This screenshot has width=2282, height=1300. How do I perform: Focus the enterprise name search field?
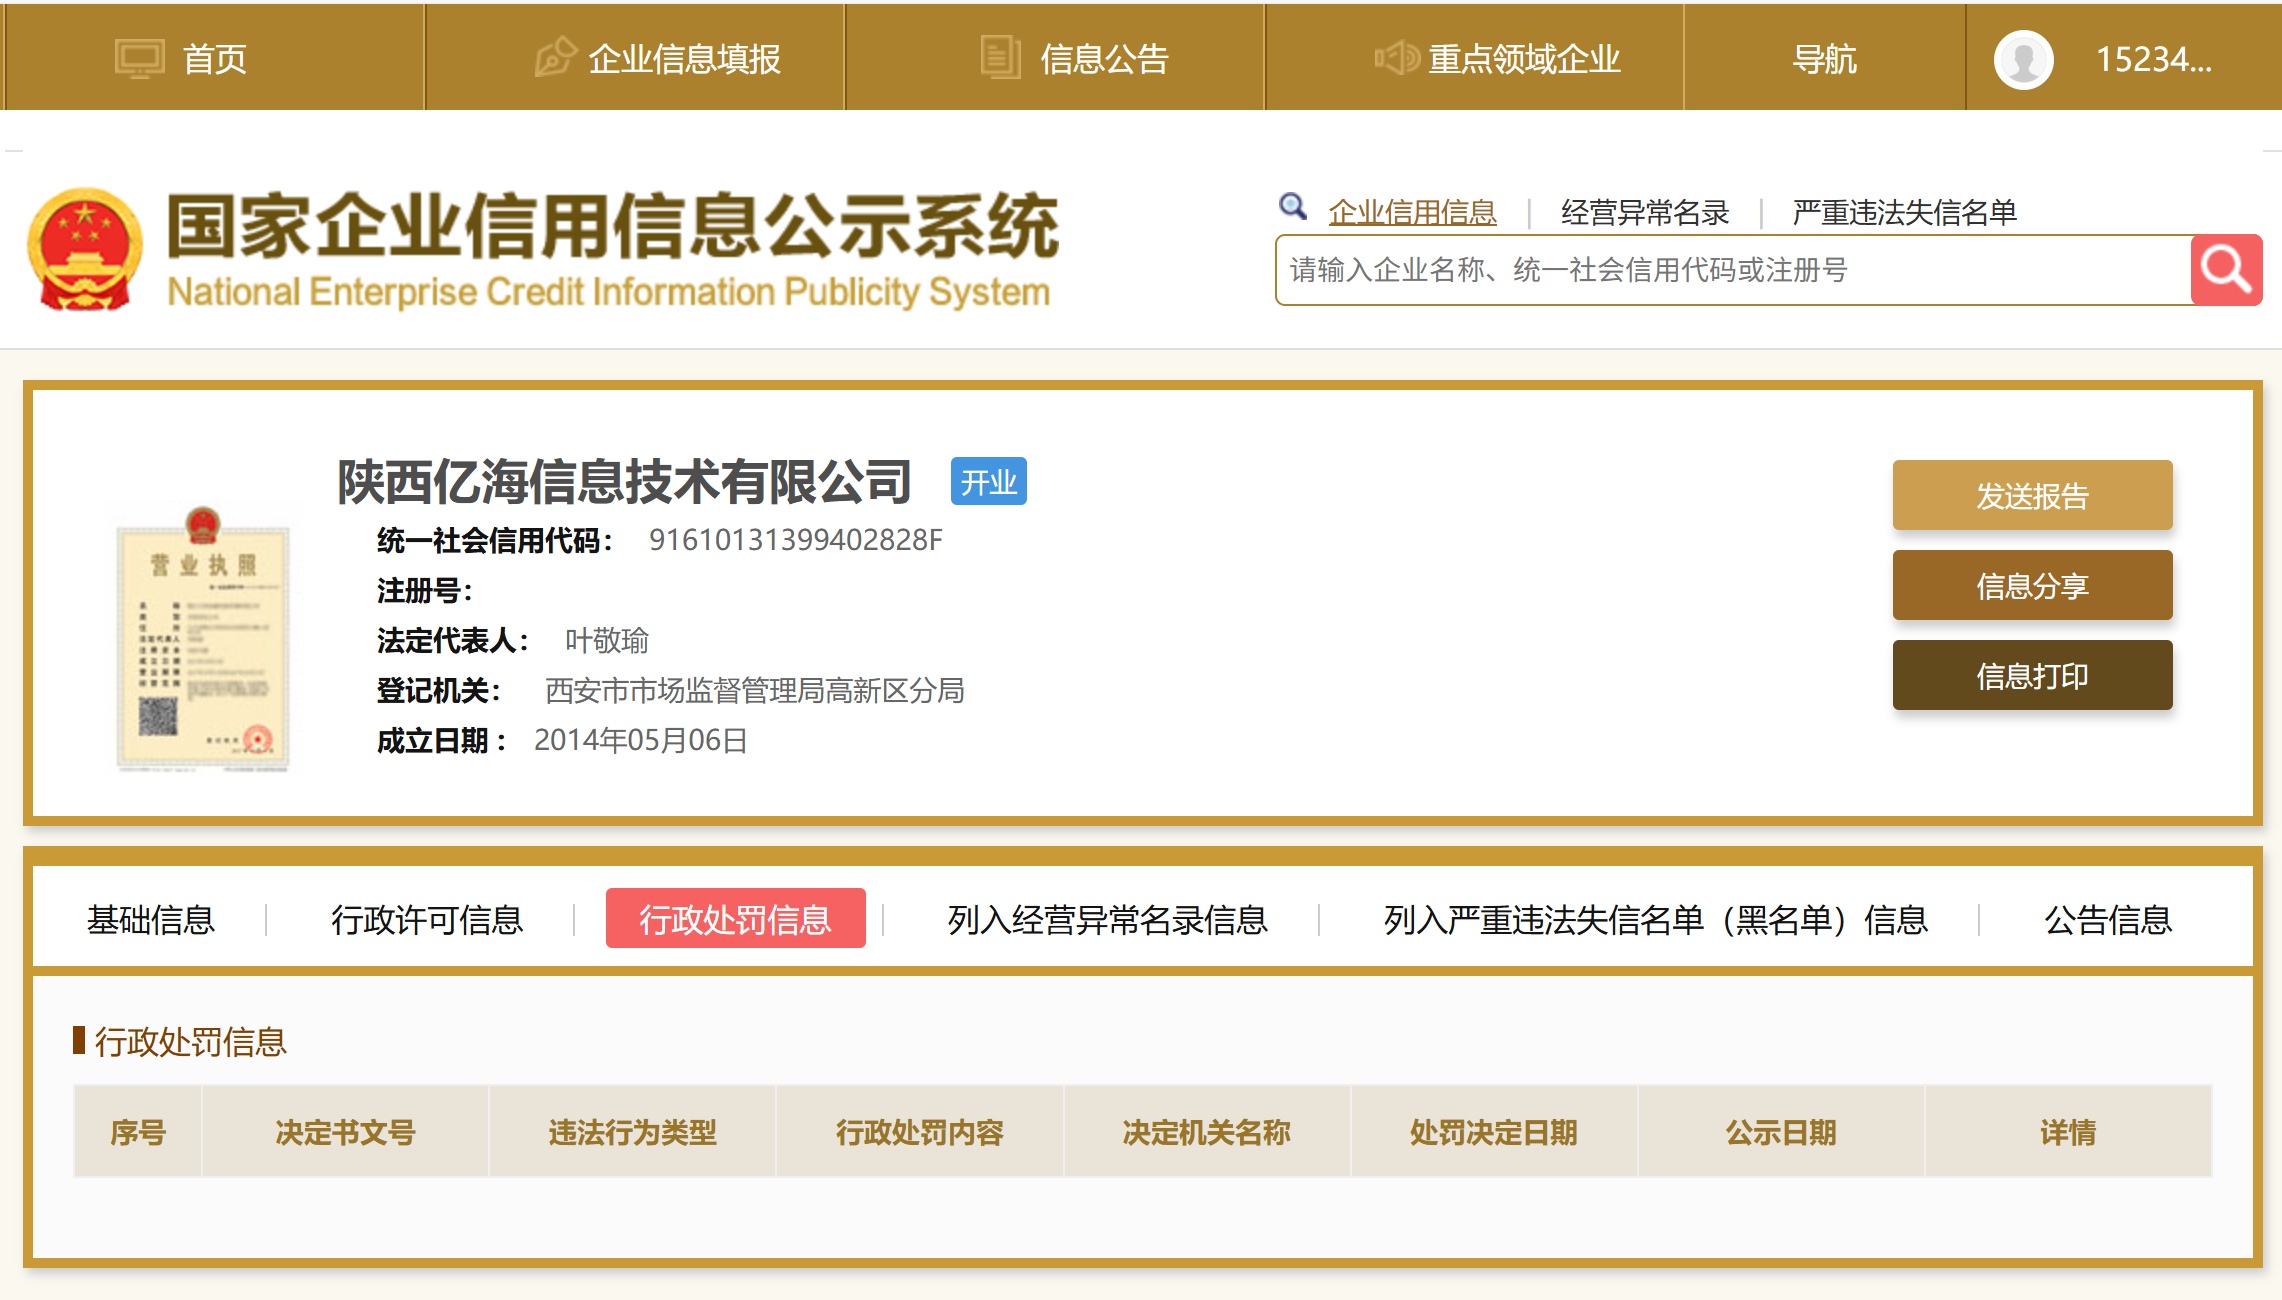tap(1730, 270)
